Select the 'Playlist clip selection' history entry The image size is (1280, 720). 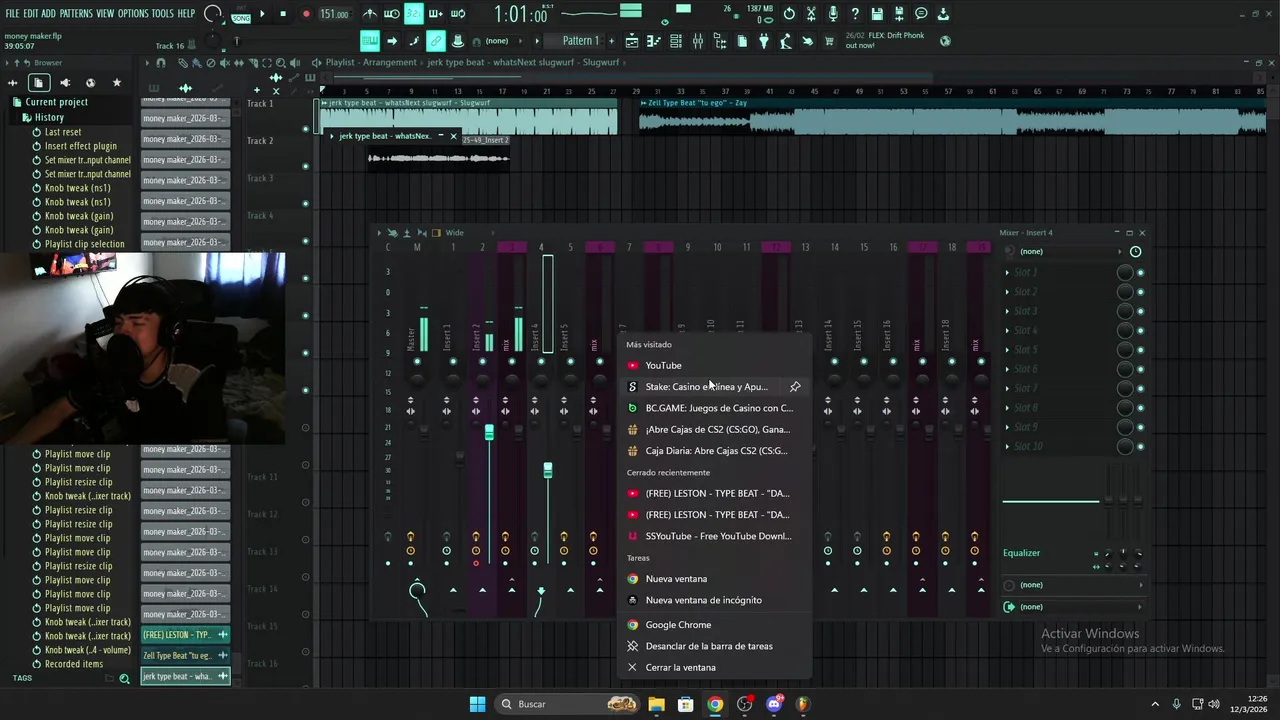click(x=84, y=244)
